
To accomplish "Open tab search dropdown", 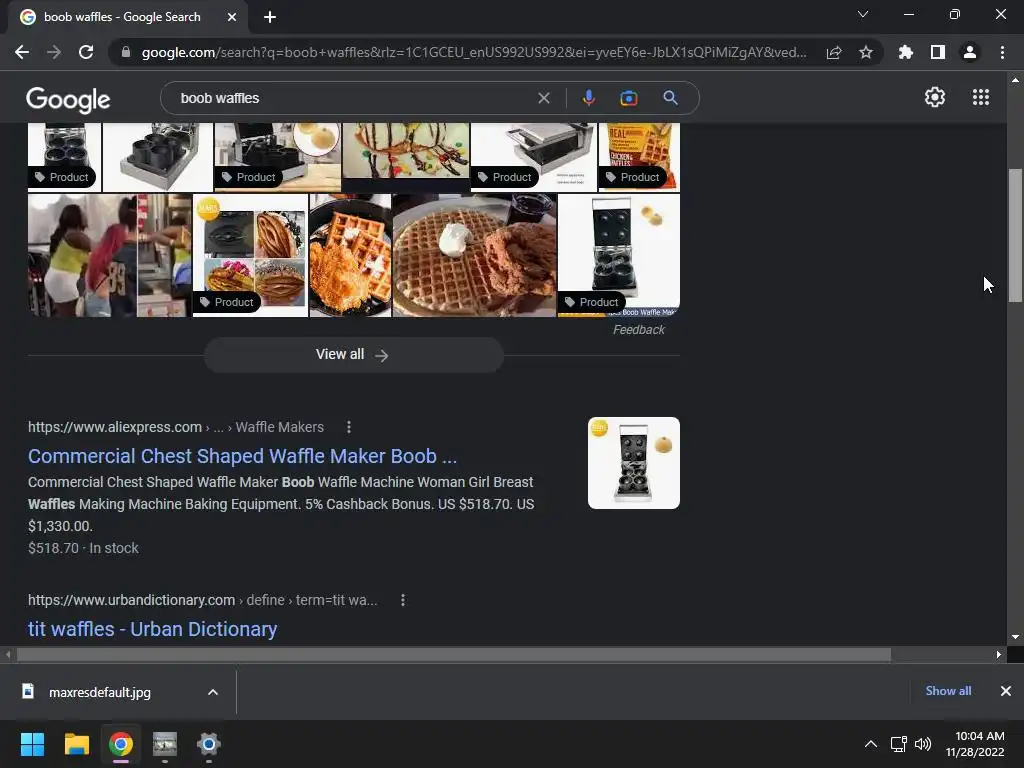I will point(863,14).
